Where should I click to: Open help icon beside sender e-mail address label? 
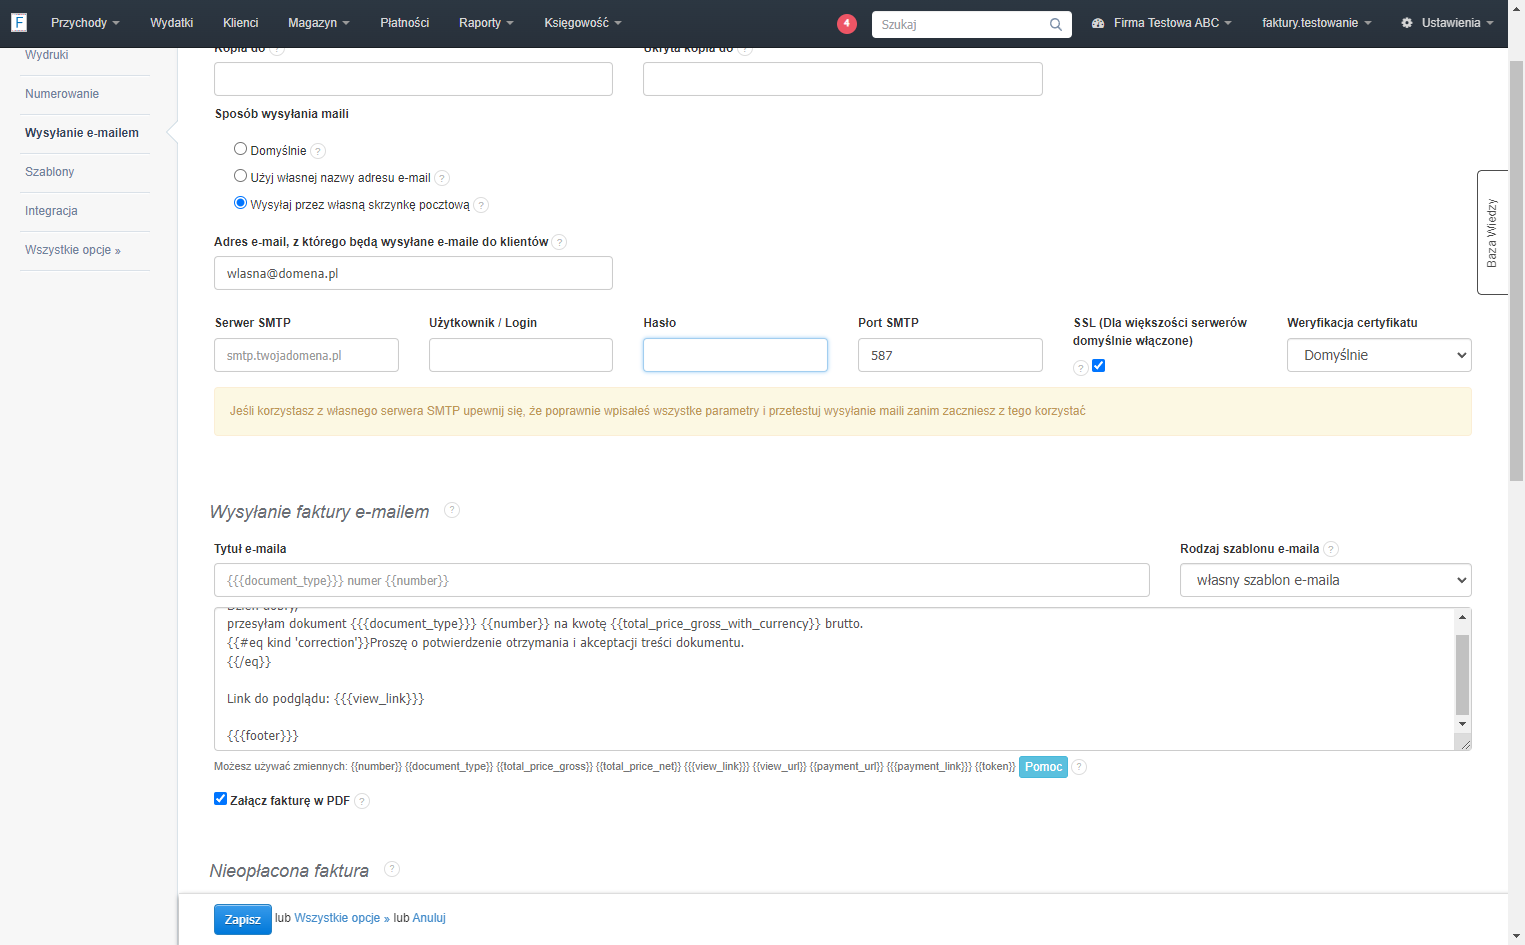[x=559, y=242]
